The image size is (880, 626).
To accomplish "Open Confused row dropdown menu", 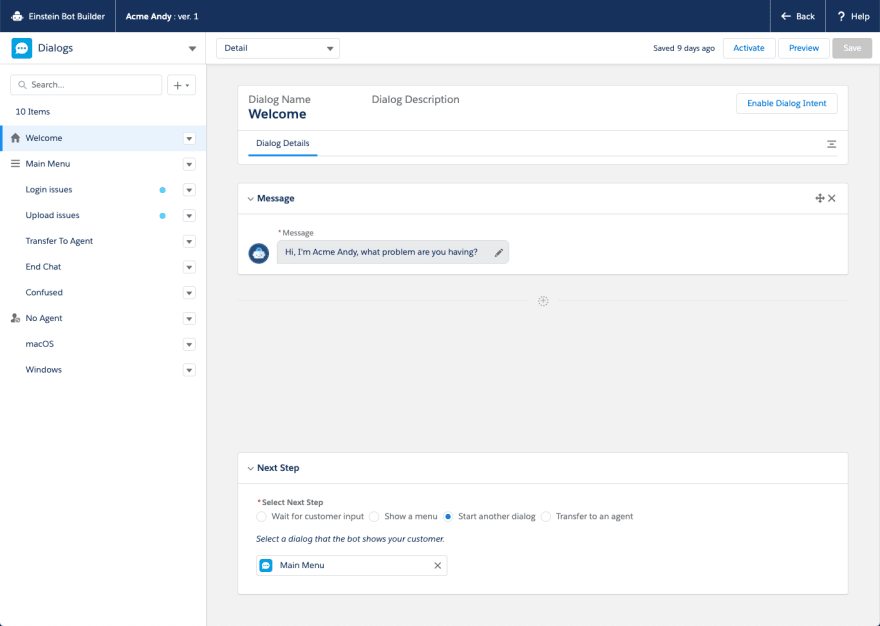I will click(x=189, y=293).
